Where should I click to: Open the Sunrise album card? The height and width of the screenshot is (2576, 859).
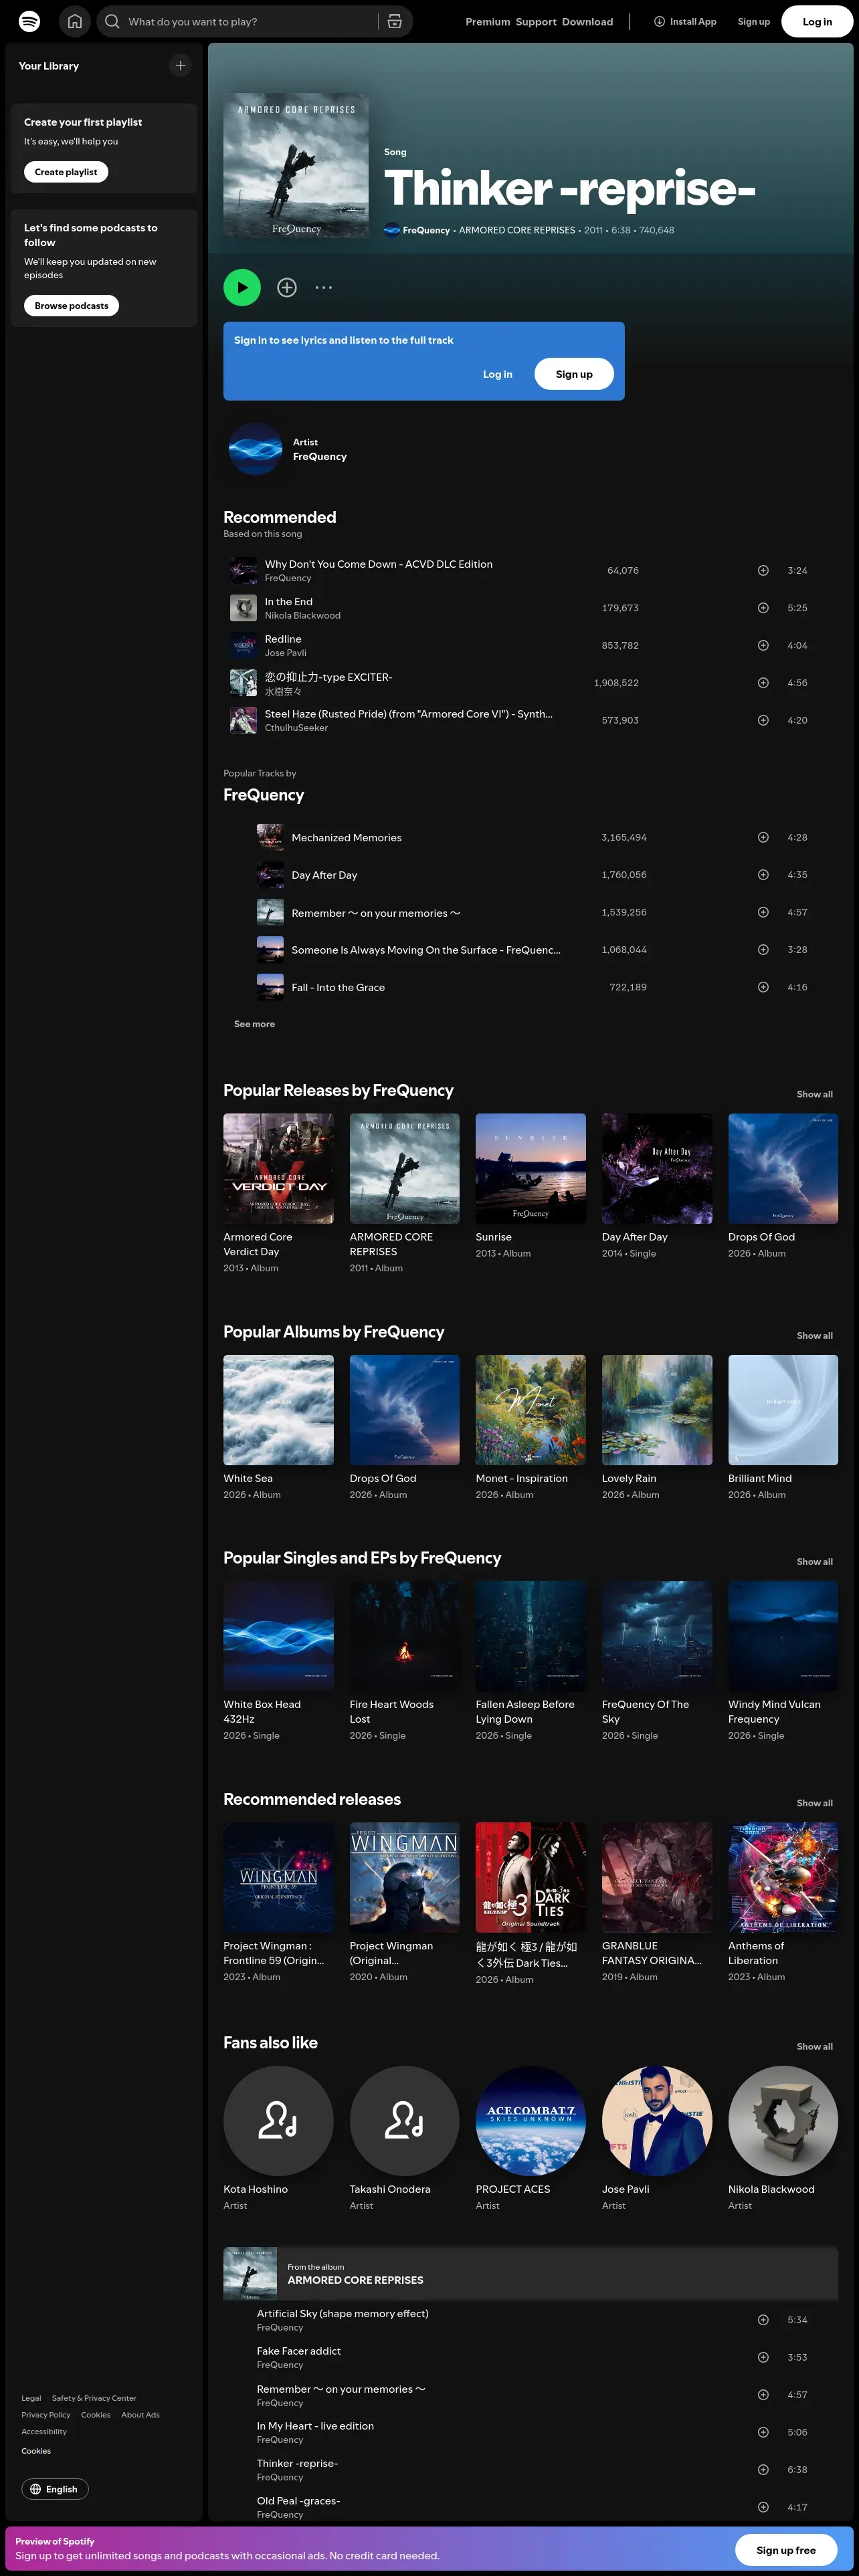pyautogui.click(x=530, y=1187)
